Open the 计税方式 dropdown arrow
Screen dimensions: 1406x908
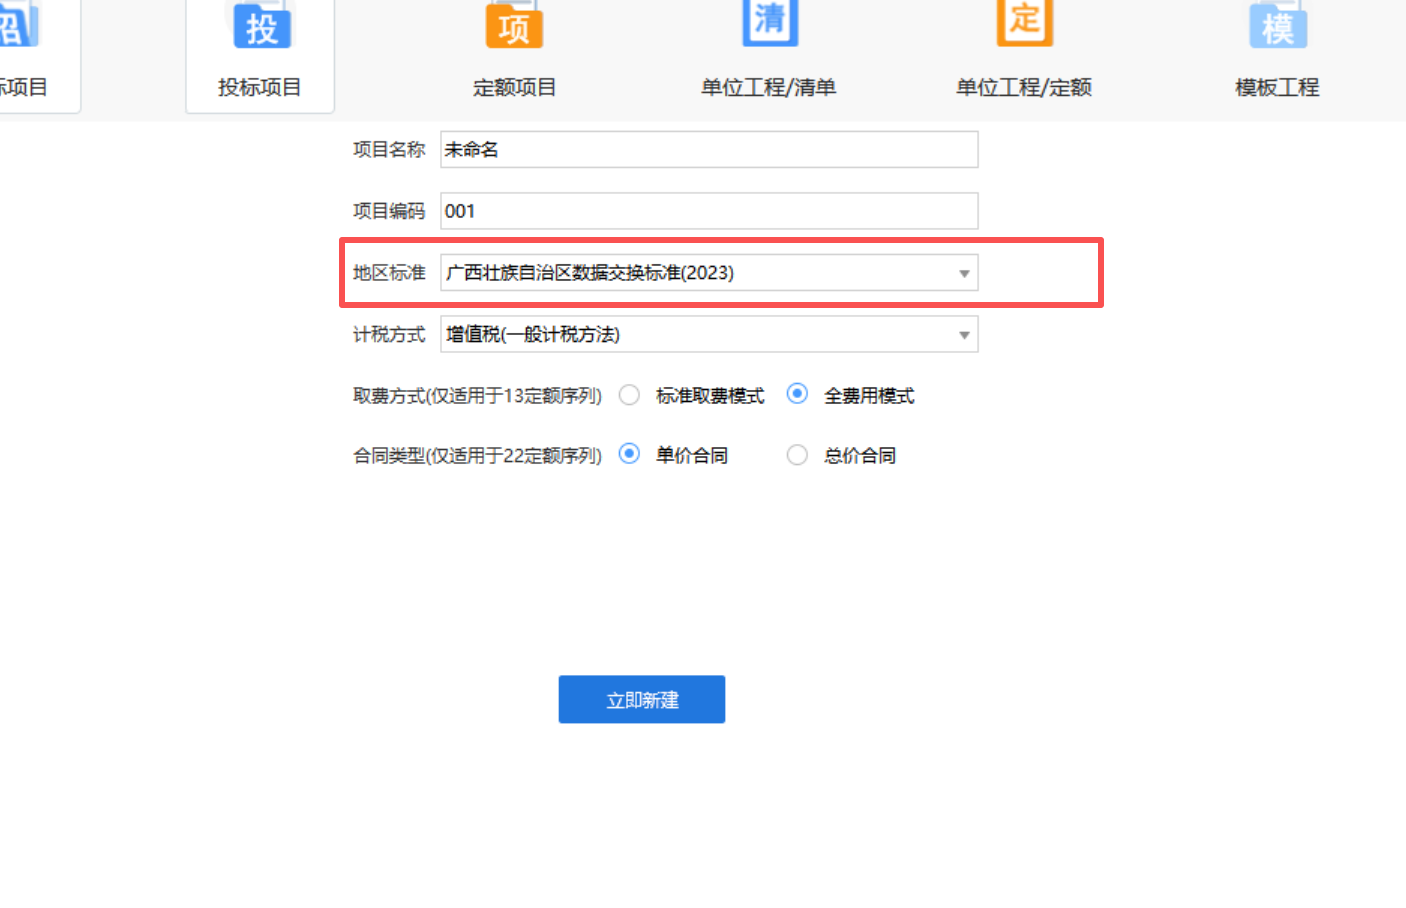point(963,334)
